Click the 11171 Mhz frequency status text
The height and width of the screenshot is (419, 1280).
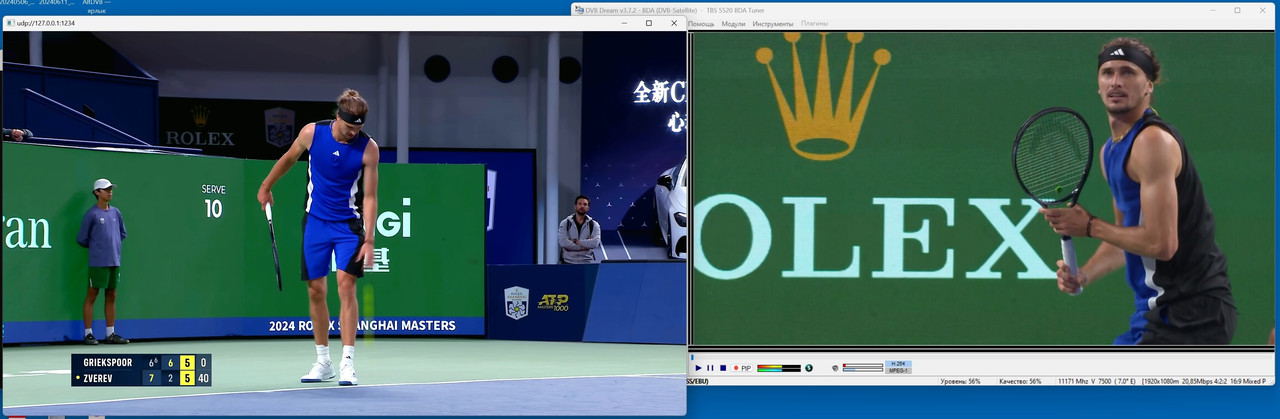(1098, 381)
